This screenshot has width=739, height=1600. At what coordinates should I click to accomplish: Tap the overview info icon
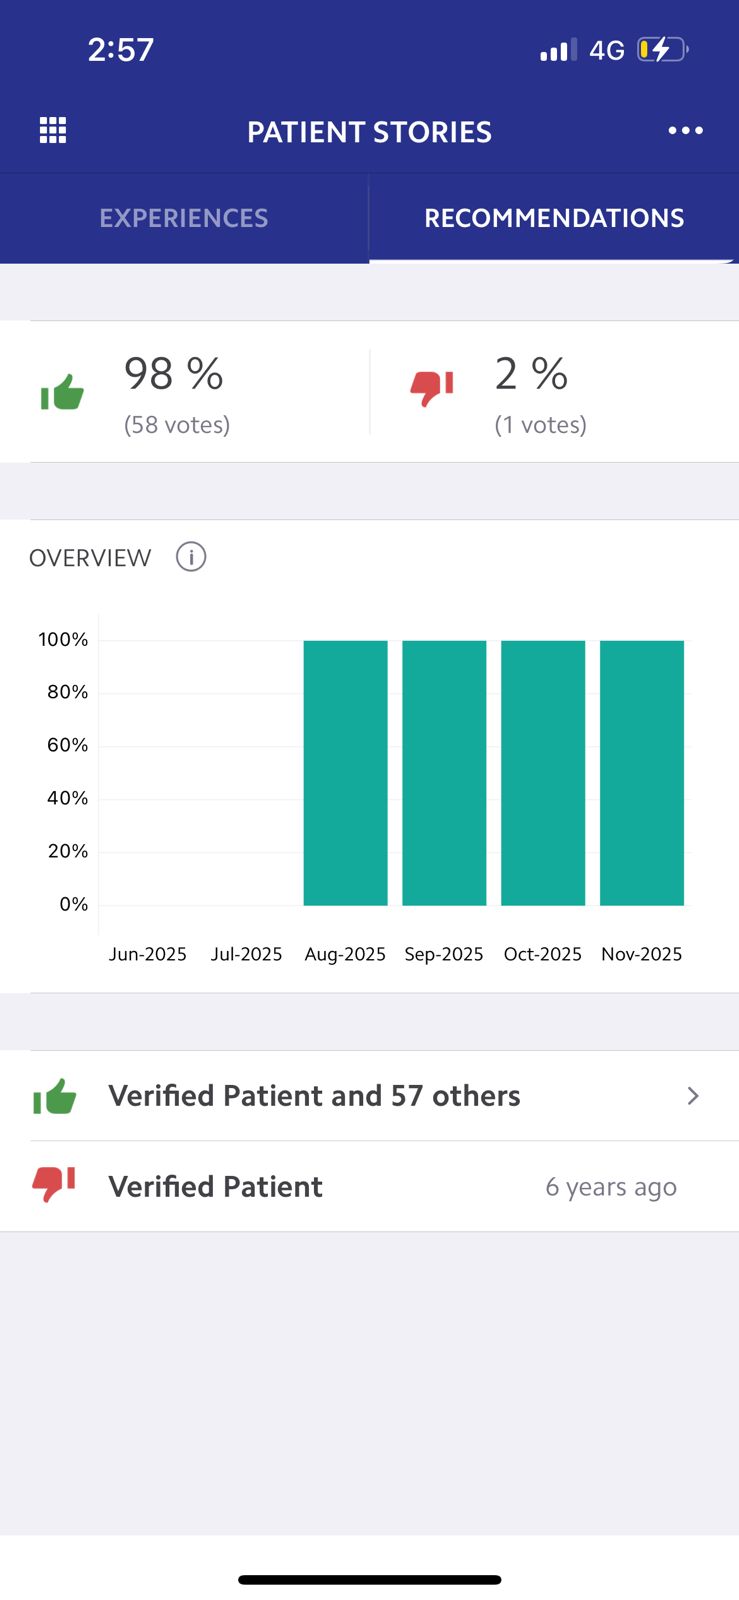click(191, 557)
